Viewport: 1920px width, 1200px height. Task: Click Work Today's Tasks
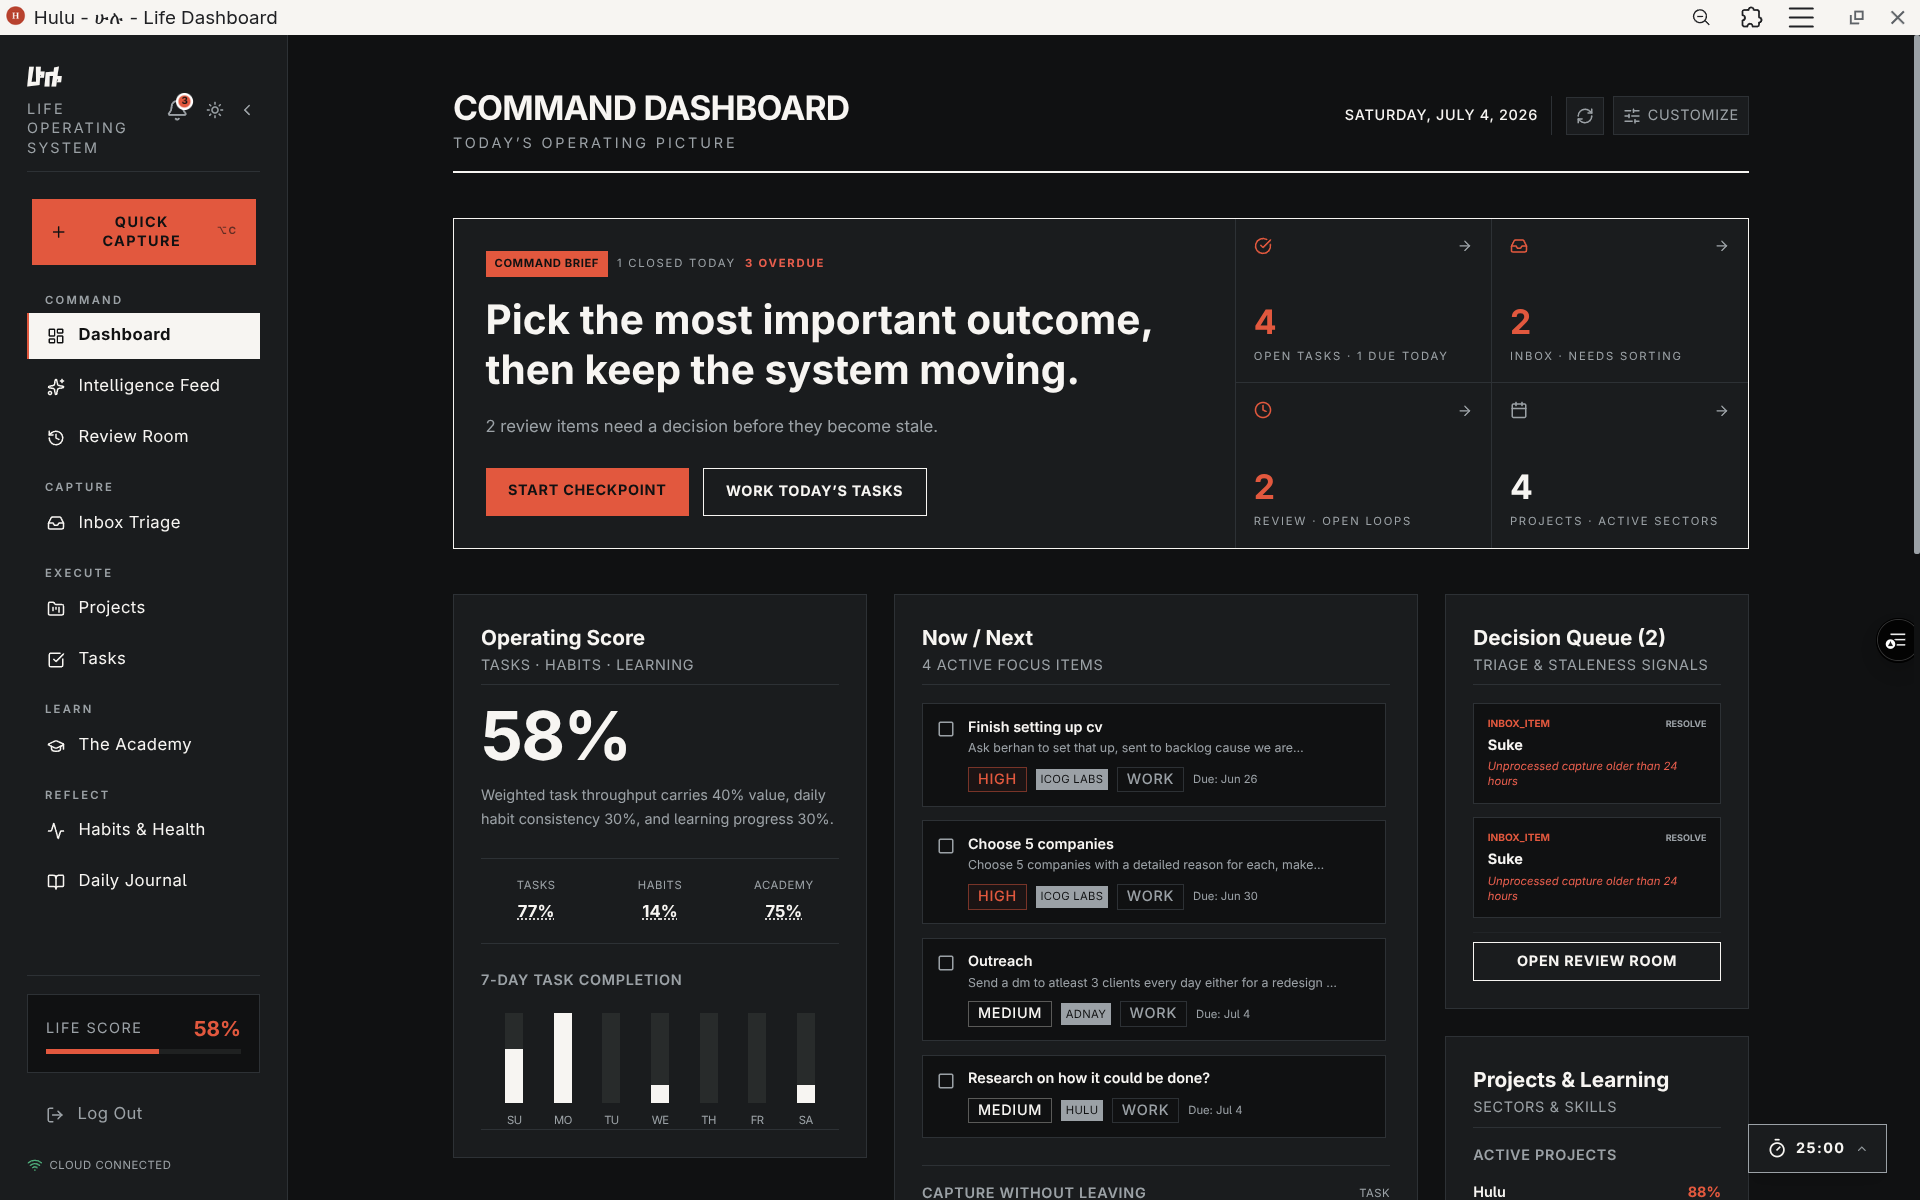815,491
